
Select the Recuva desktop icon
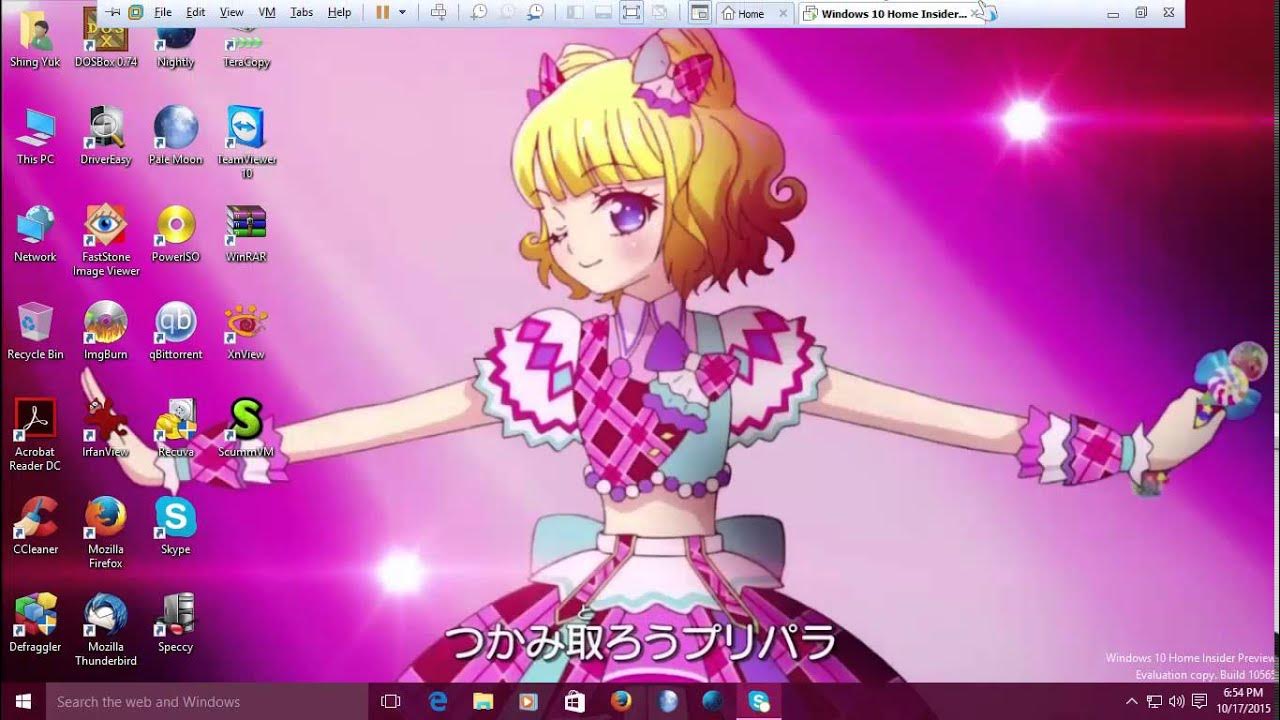175,428
